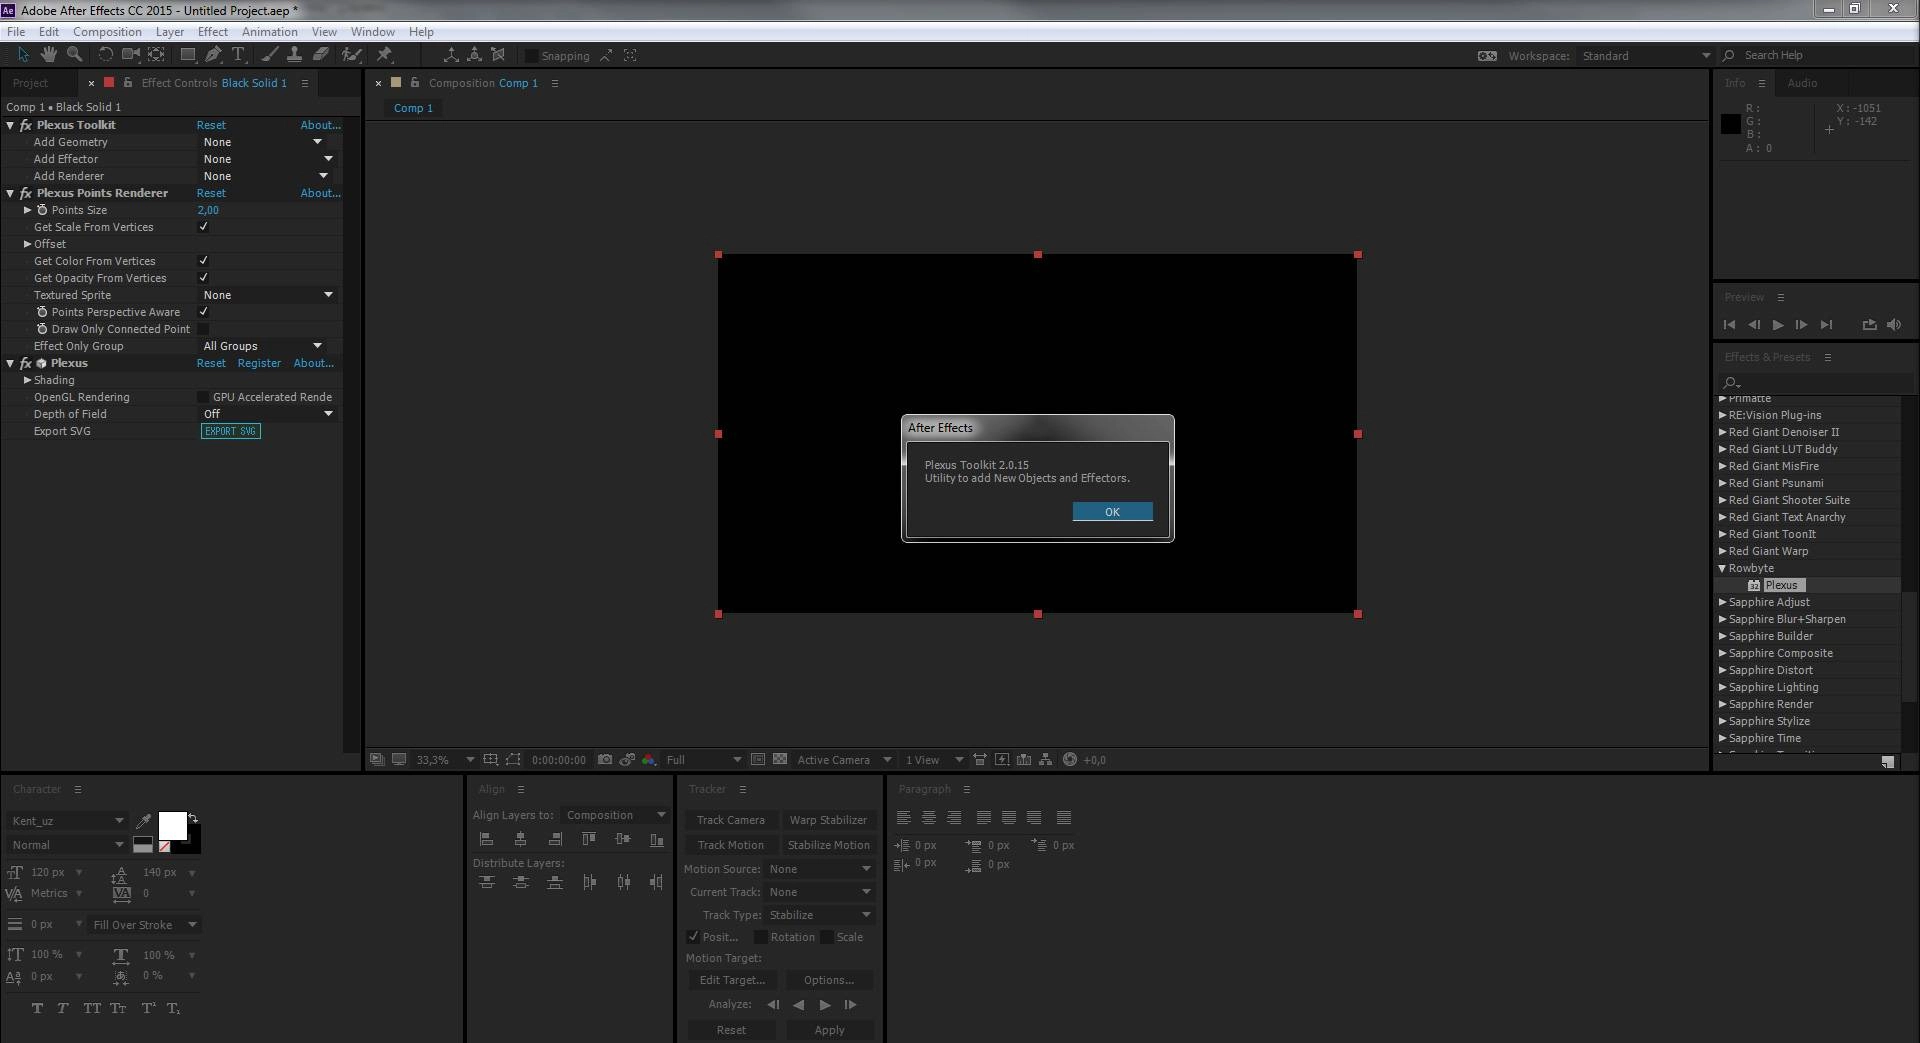
Task: Select the Unified Camera tool
Action: pos(131,55)
